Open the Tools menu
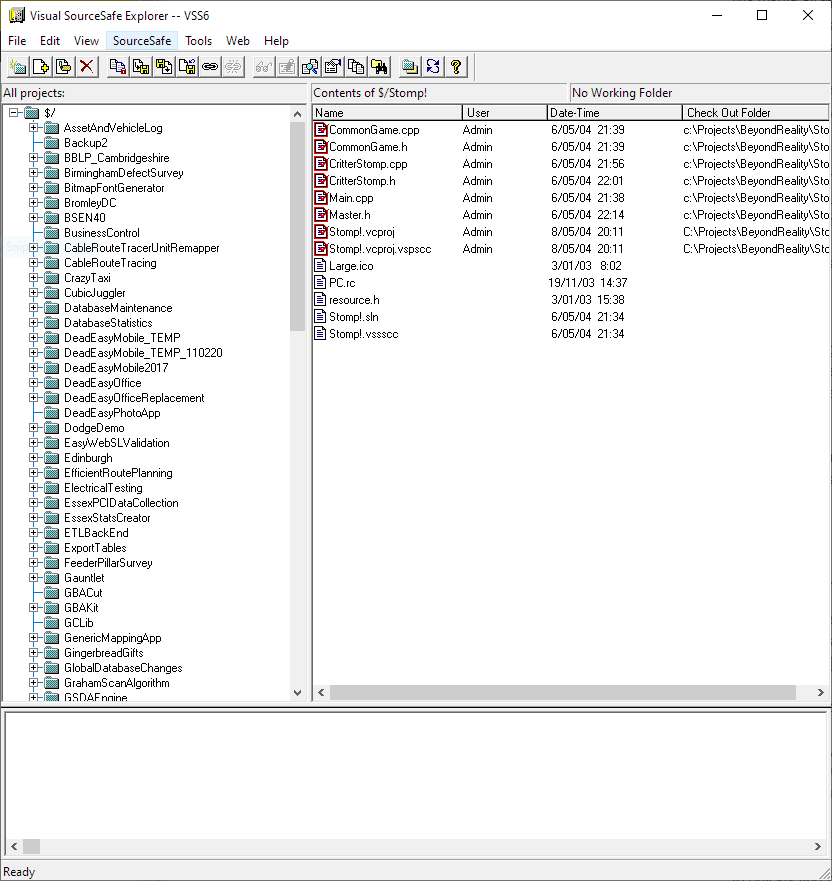 tap(198, 41)
